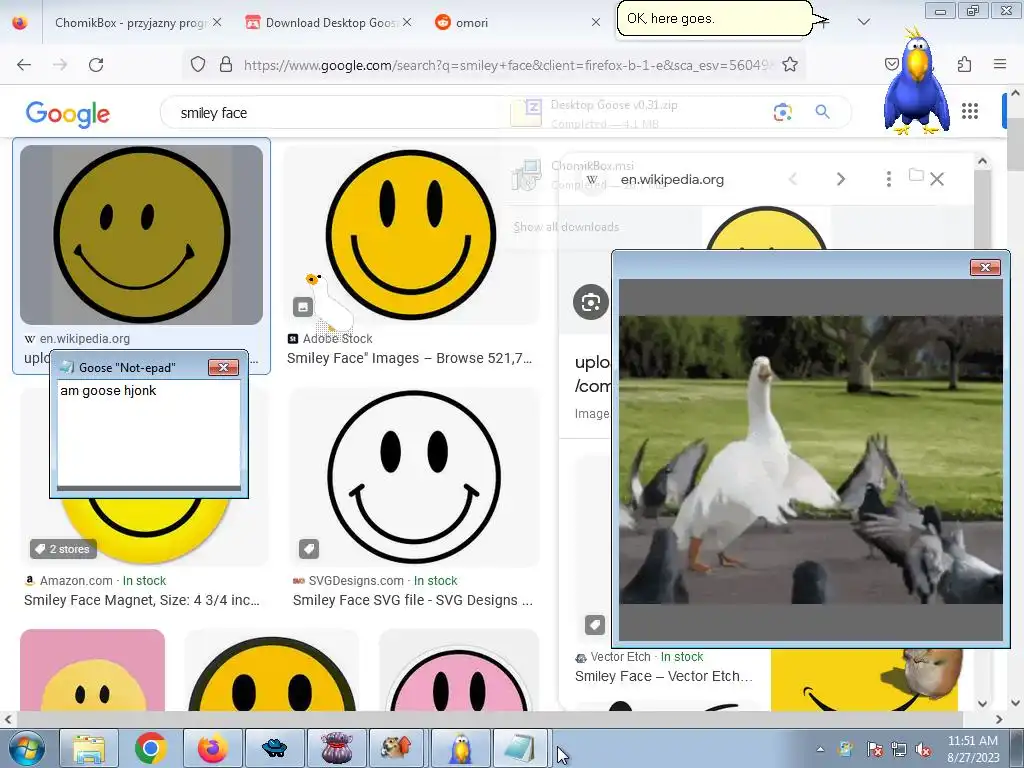
Task: Click scroll-down arrow of preview panel scrollbar
Action: pos(982,703)
